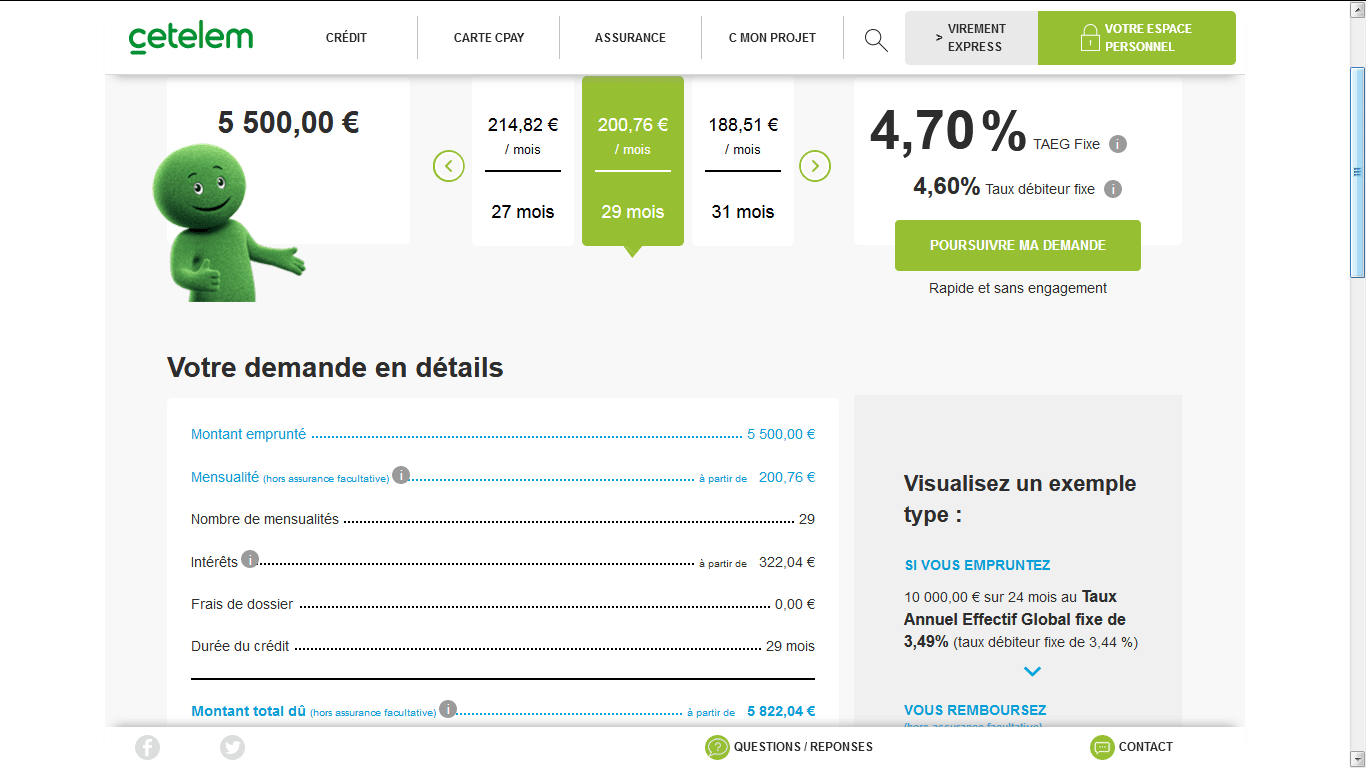Click the 5 500,00 € amount field
This screenshot has width=1366, height=768.
coord(288,123)
